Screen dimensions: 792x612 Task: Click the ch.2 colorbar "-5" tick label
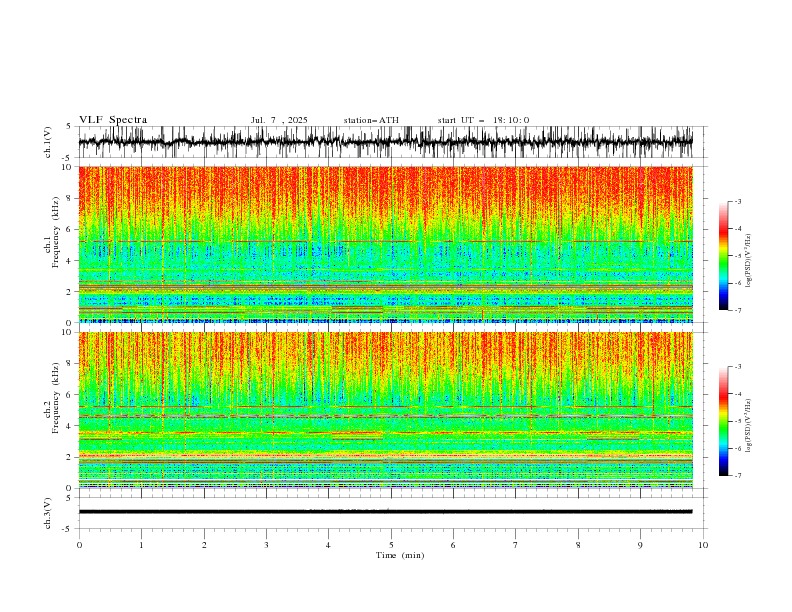(x=738, y=421)
